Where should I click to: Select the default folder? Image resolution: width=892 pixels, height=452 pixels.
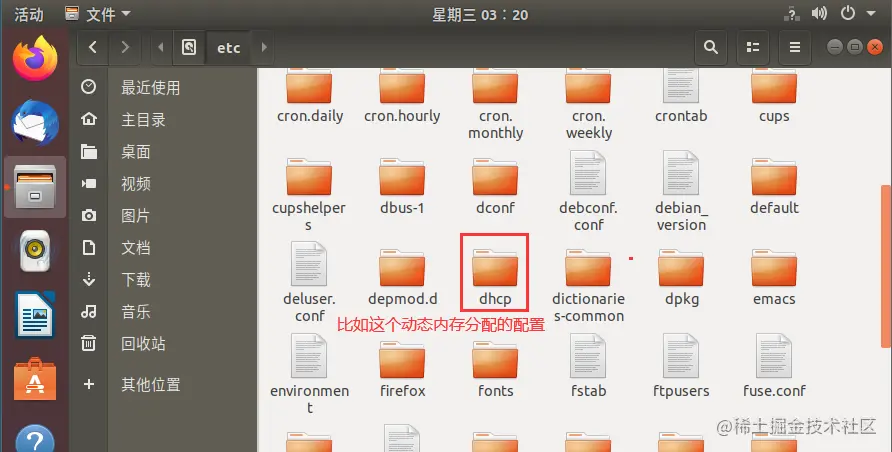pos(774,186)
